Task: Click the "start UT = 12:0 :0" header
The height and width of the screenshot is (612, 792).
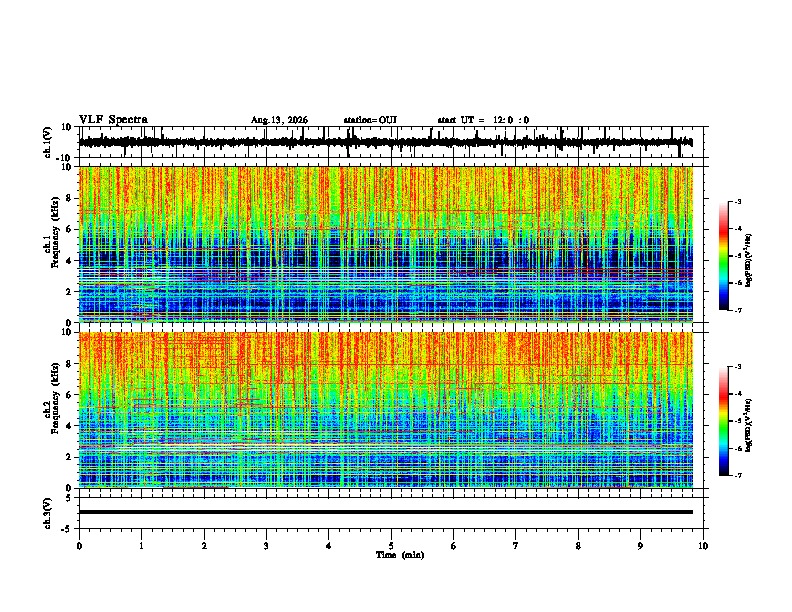Action: pos(483,120)
